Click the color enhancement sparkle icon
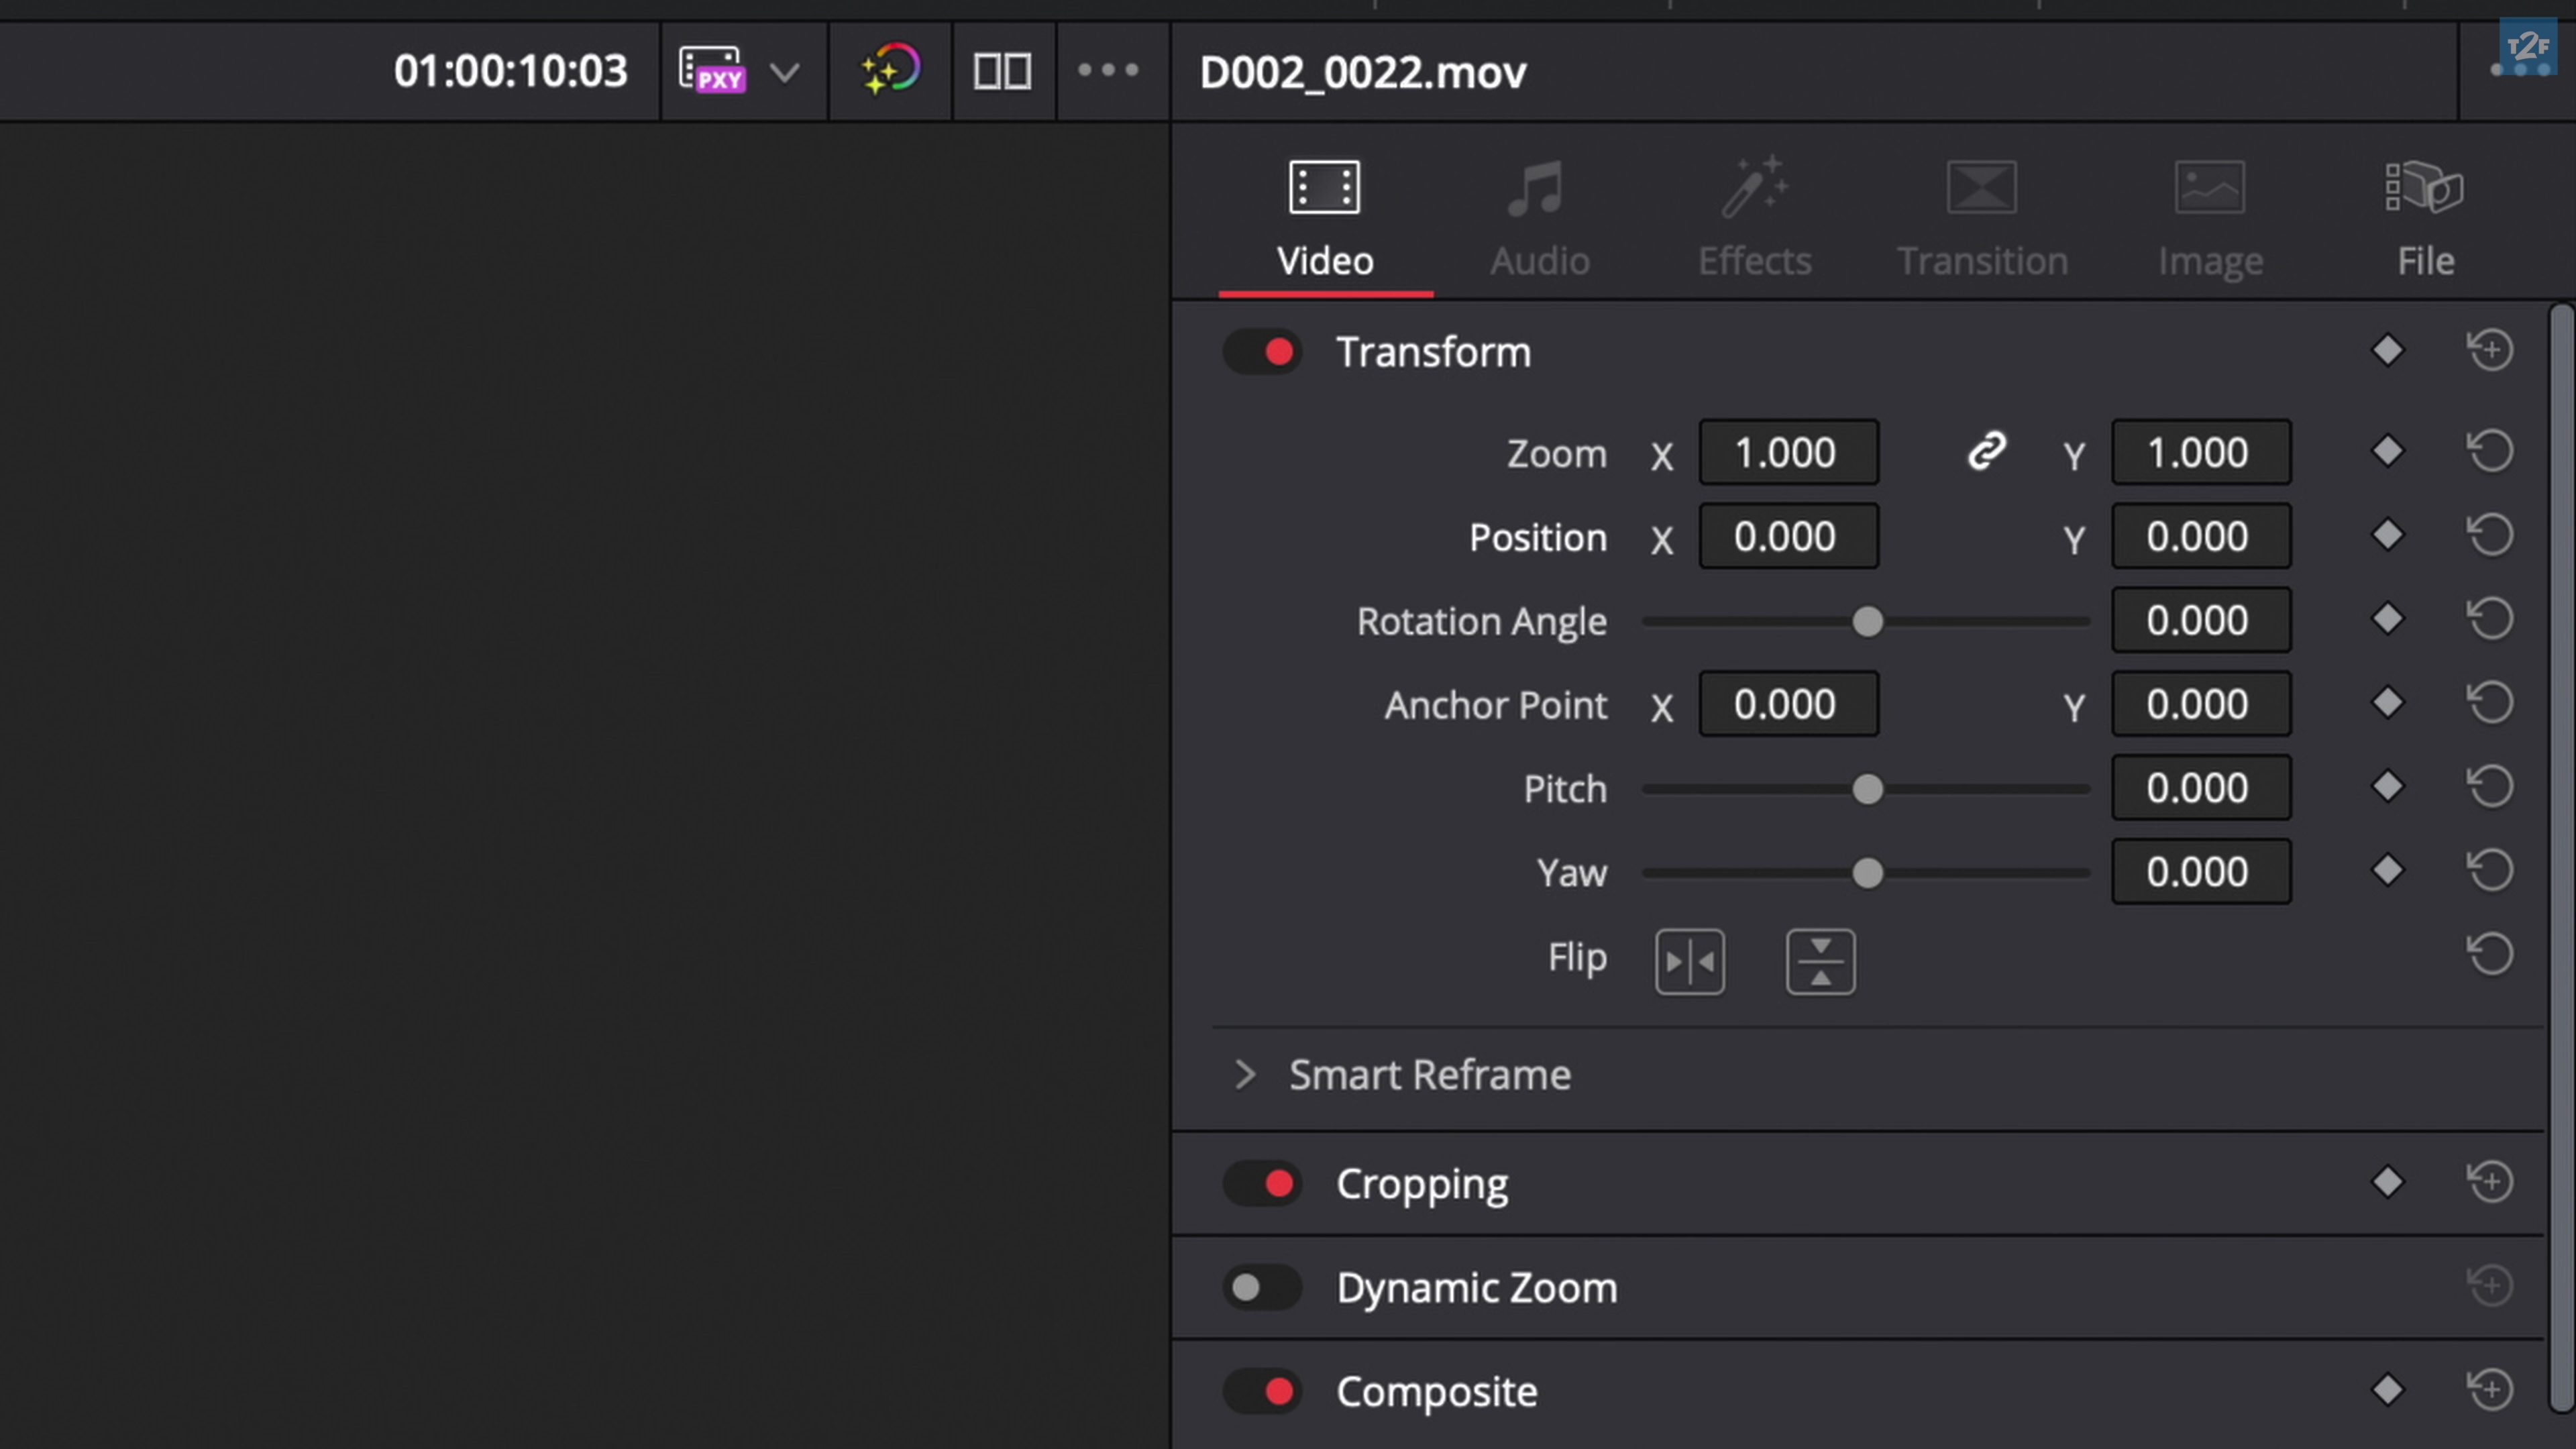This screenshot has height=1449, width=2576. 889,70
